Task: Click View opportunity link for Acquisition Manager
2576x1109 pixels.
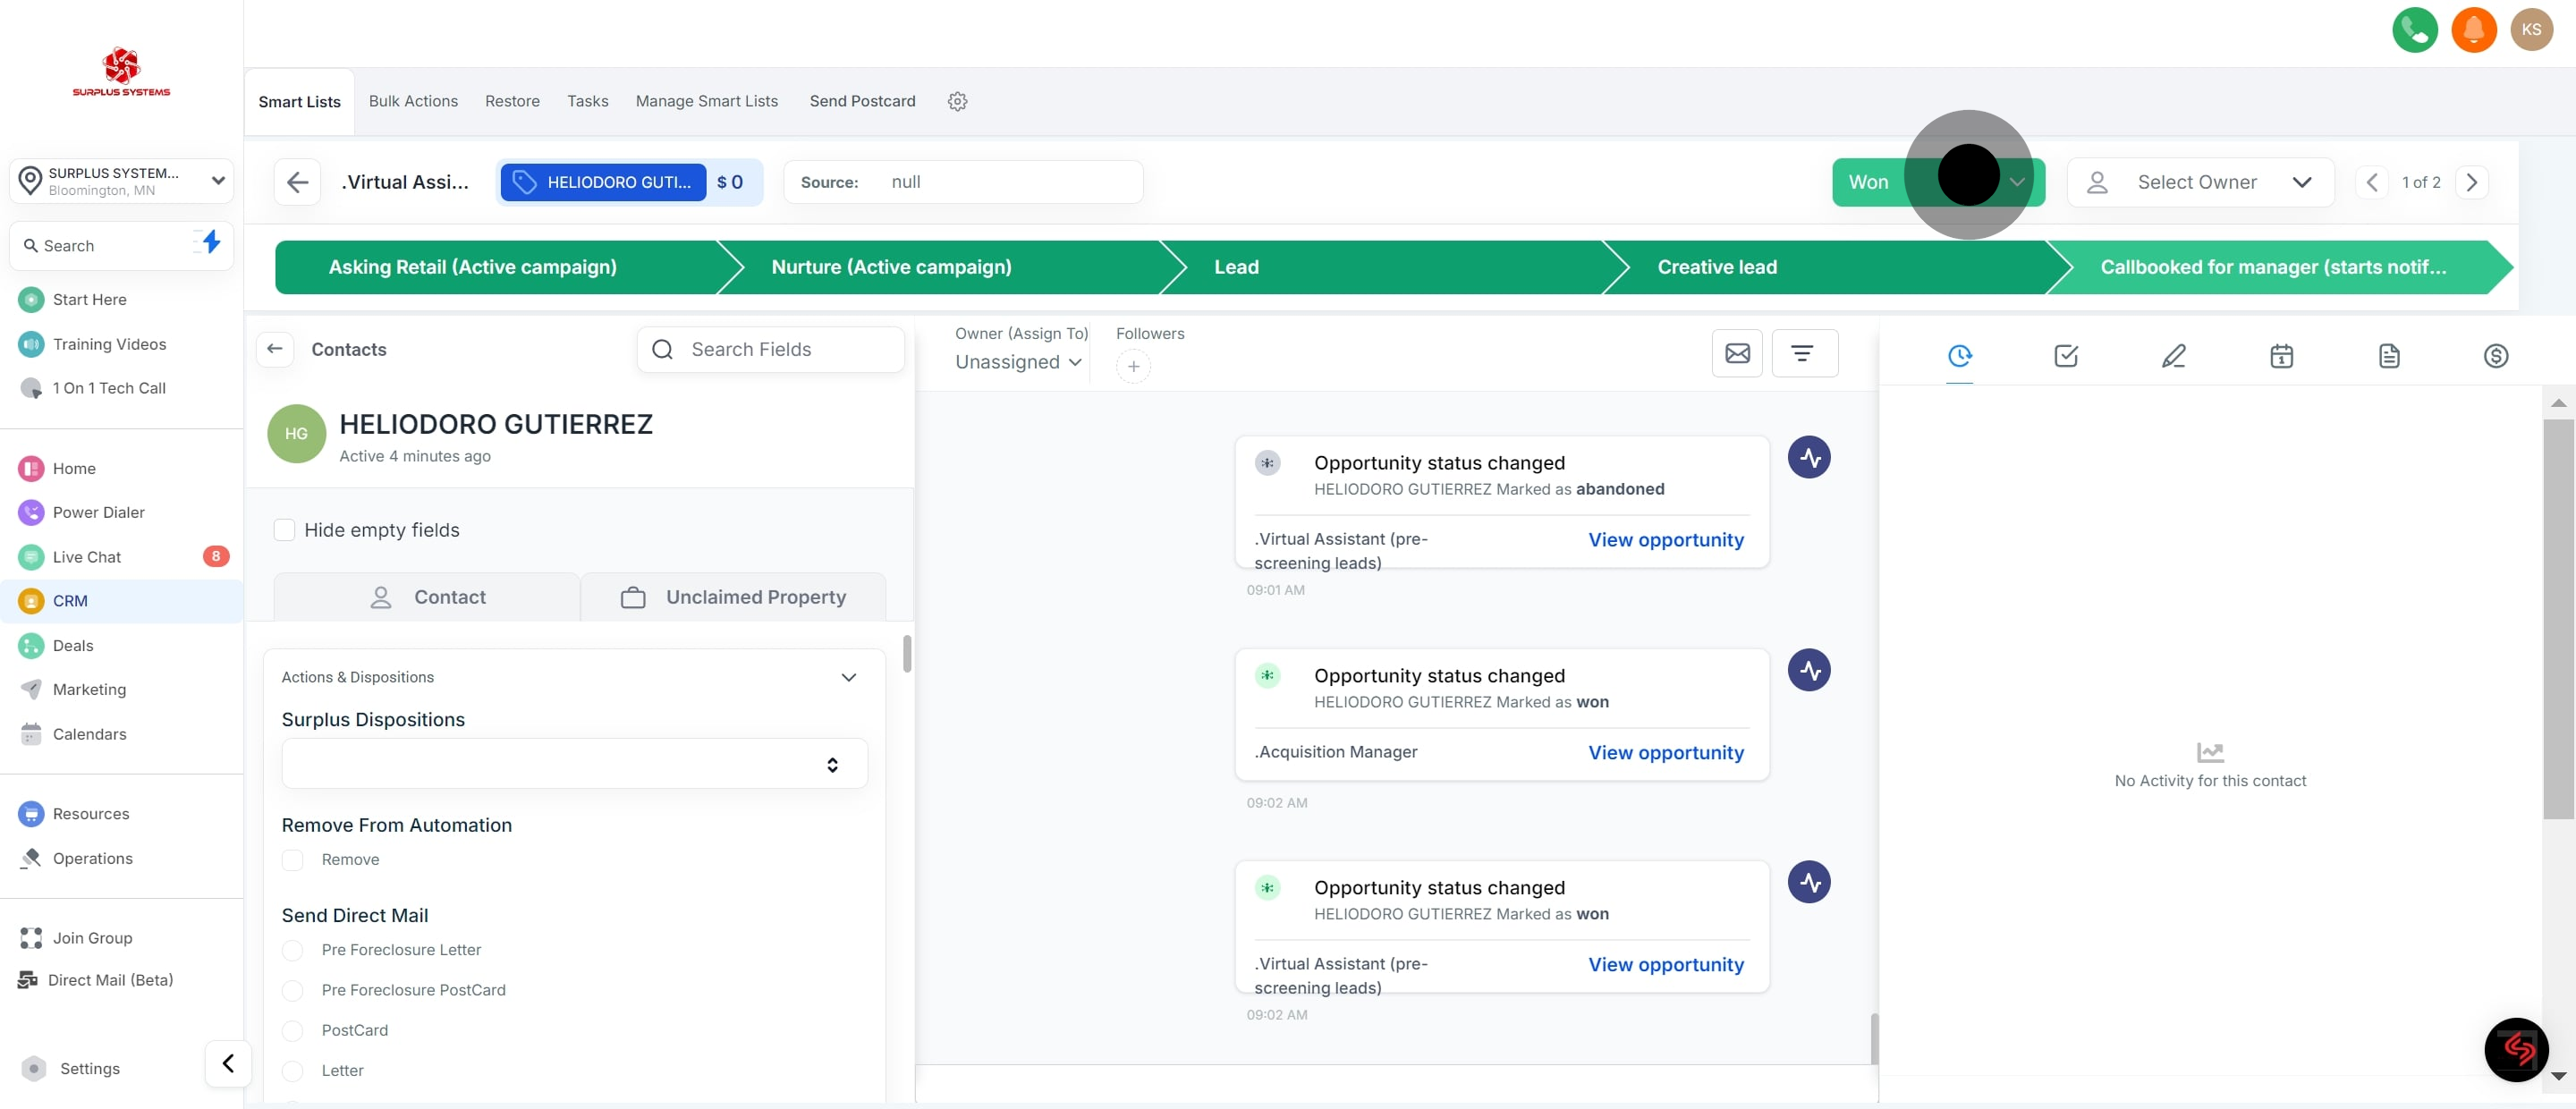Action: pyautogui.click(x=1665, y=753)
